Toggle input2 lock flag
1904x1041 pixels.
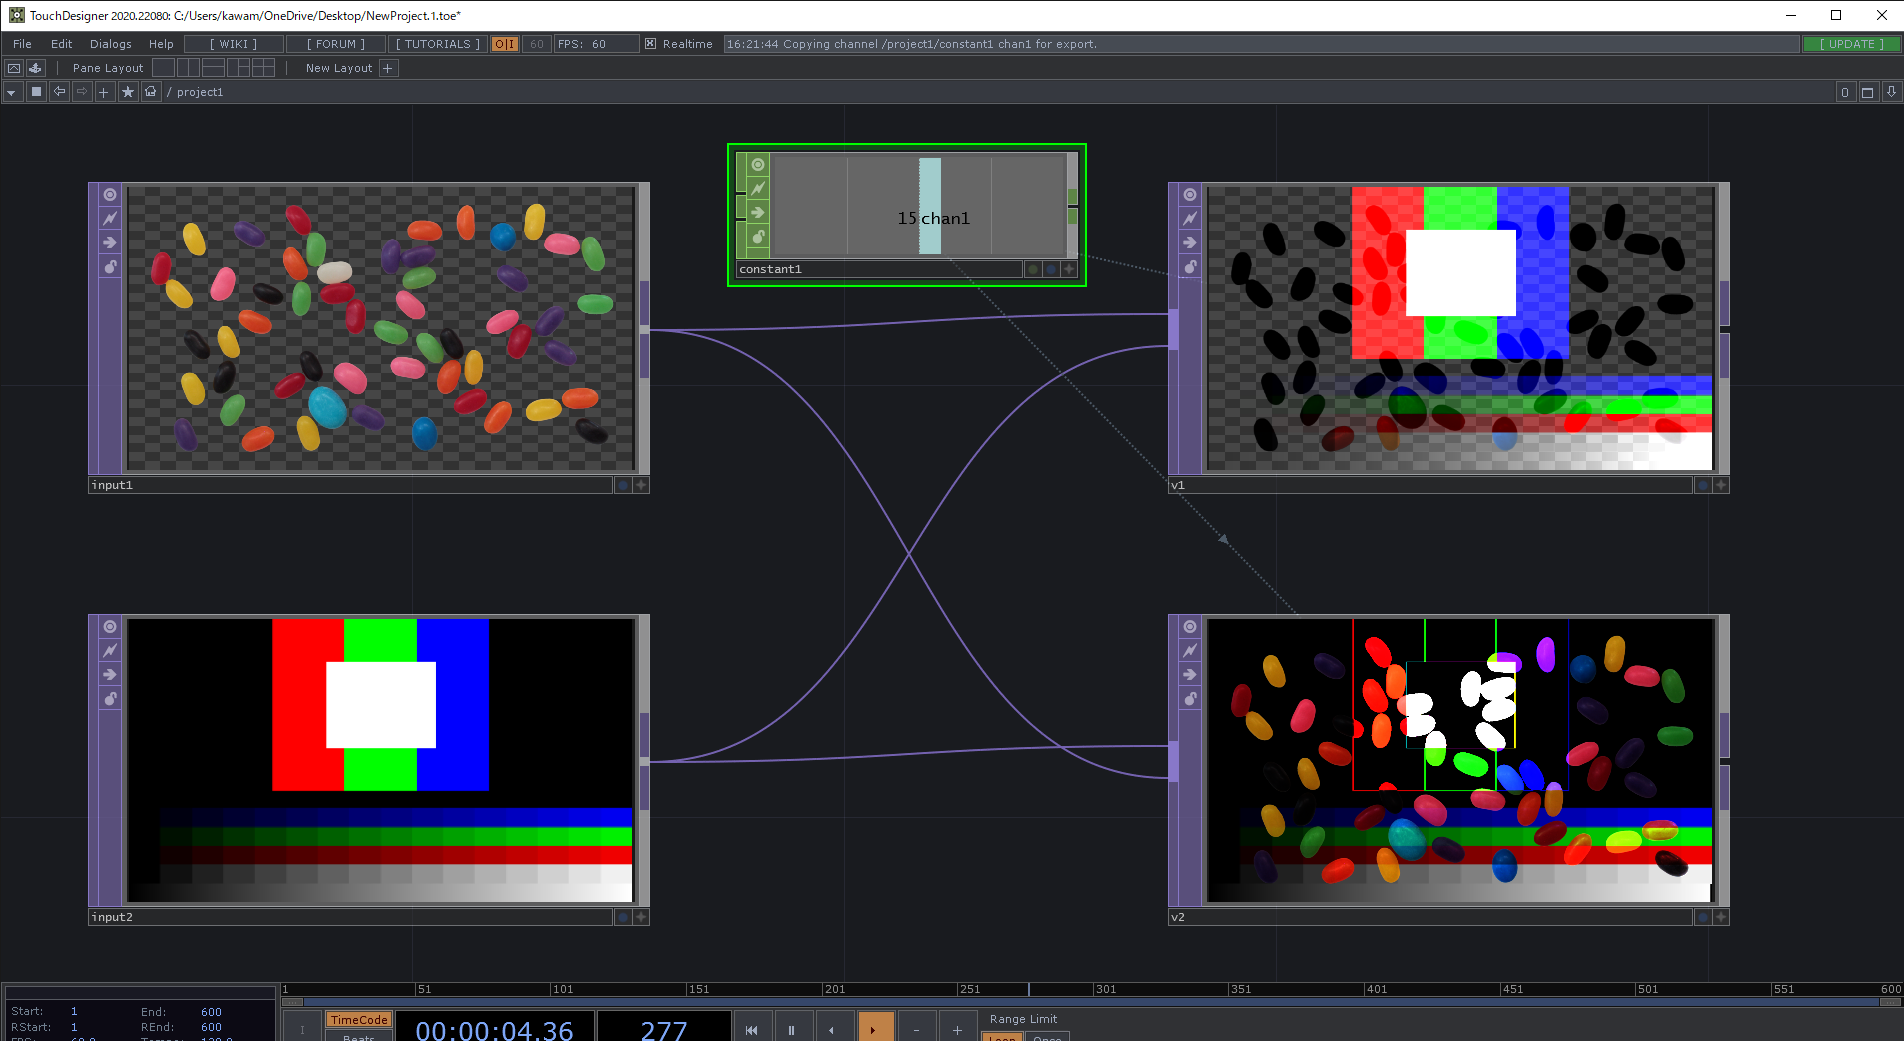tap(110, 699)
